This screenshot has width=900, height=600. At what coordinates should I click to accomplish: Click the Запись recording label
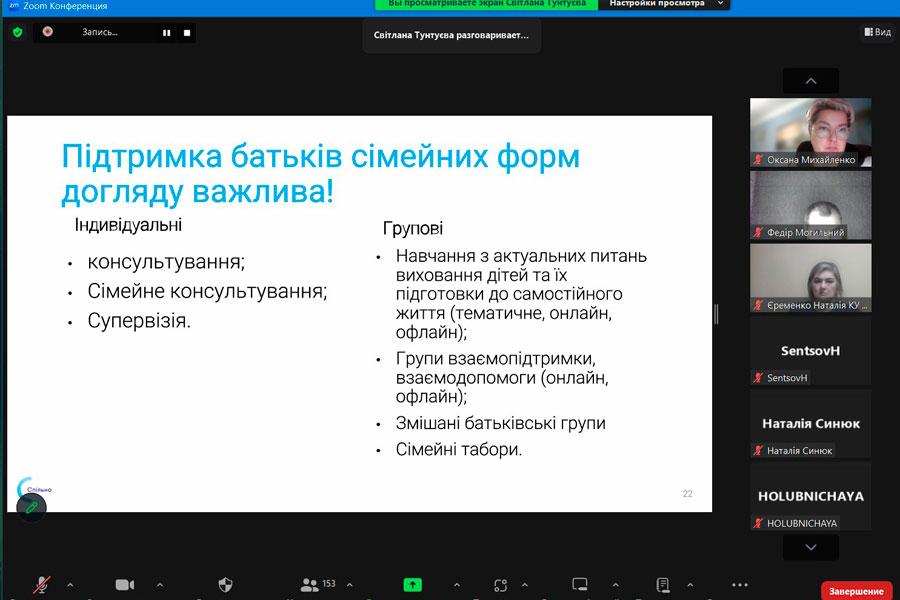click(100, 32)
